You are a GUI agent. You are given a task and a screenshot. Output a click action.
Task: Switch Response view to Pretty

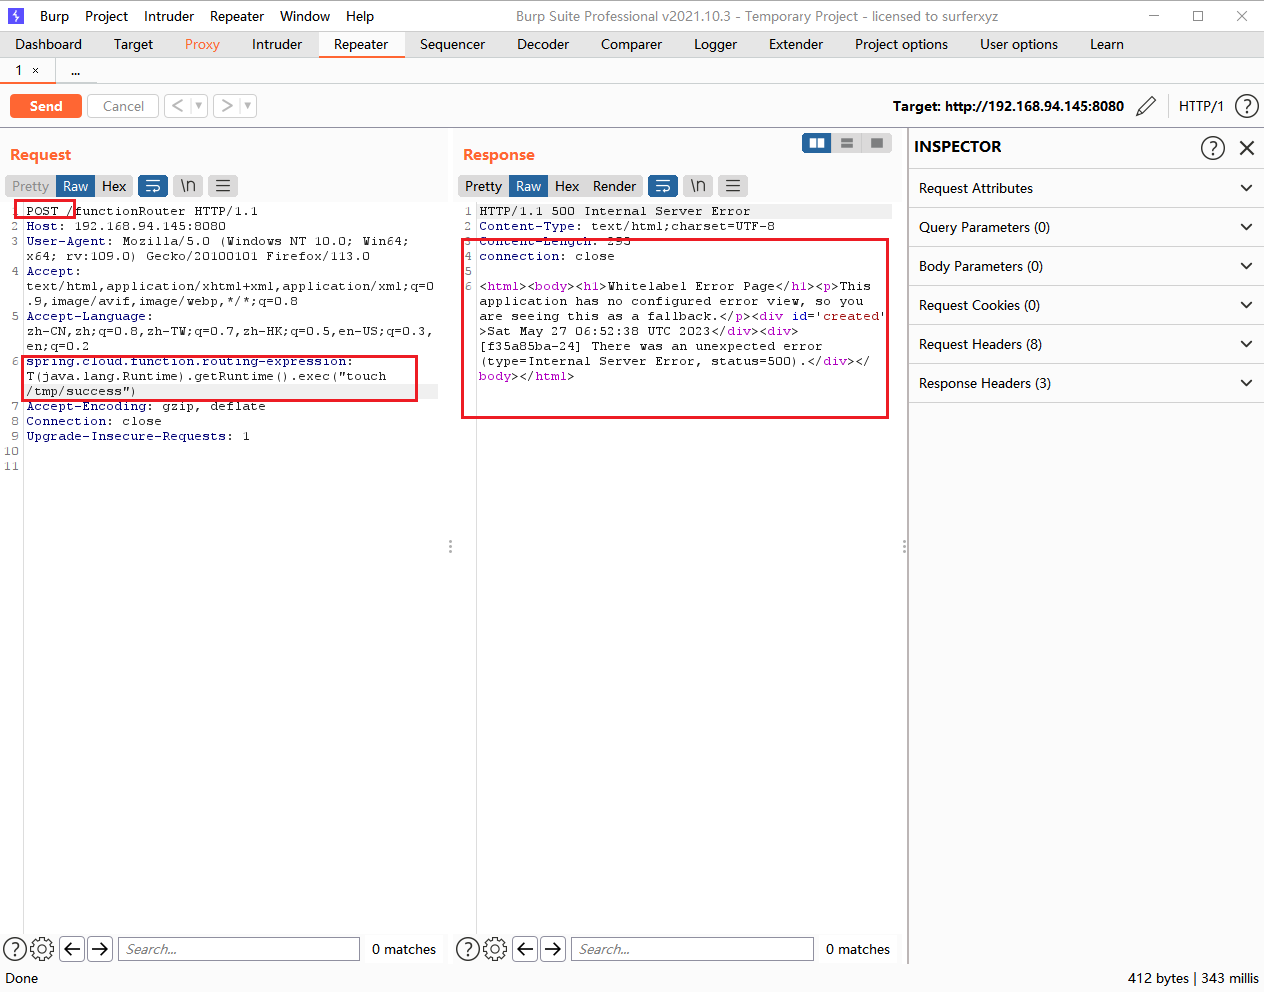click(x=483, y=186)
